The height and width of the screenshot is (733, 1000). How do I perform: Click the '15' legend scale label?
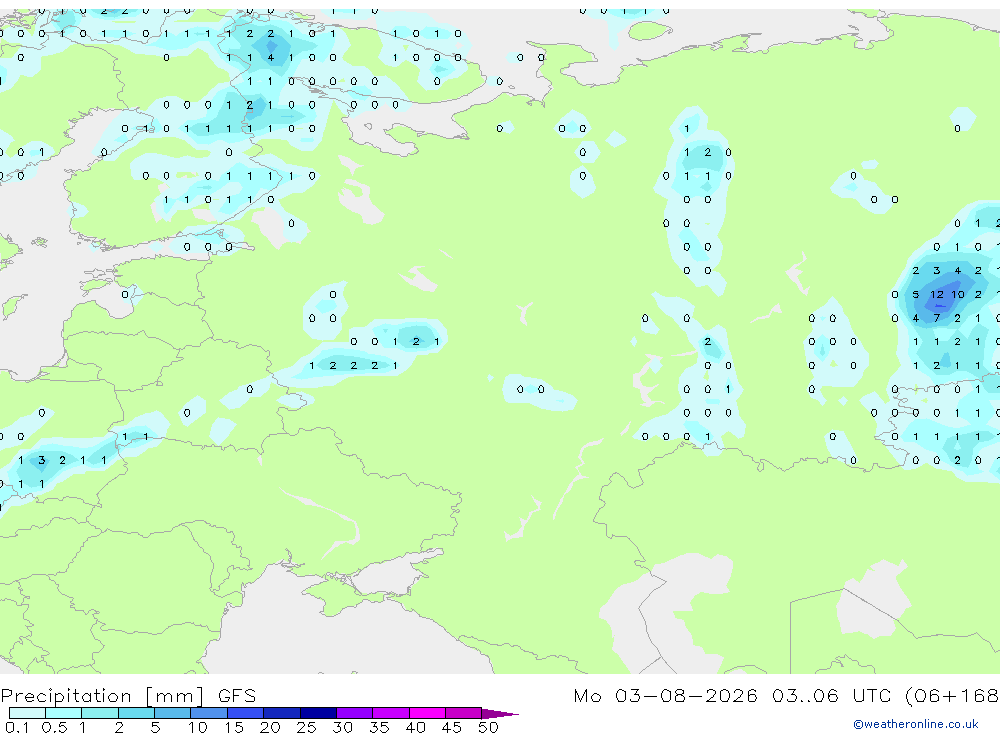tap(233, 727)
